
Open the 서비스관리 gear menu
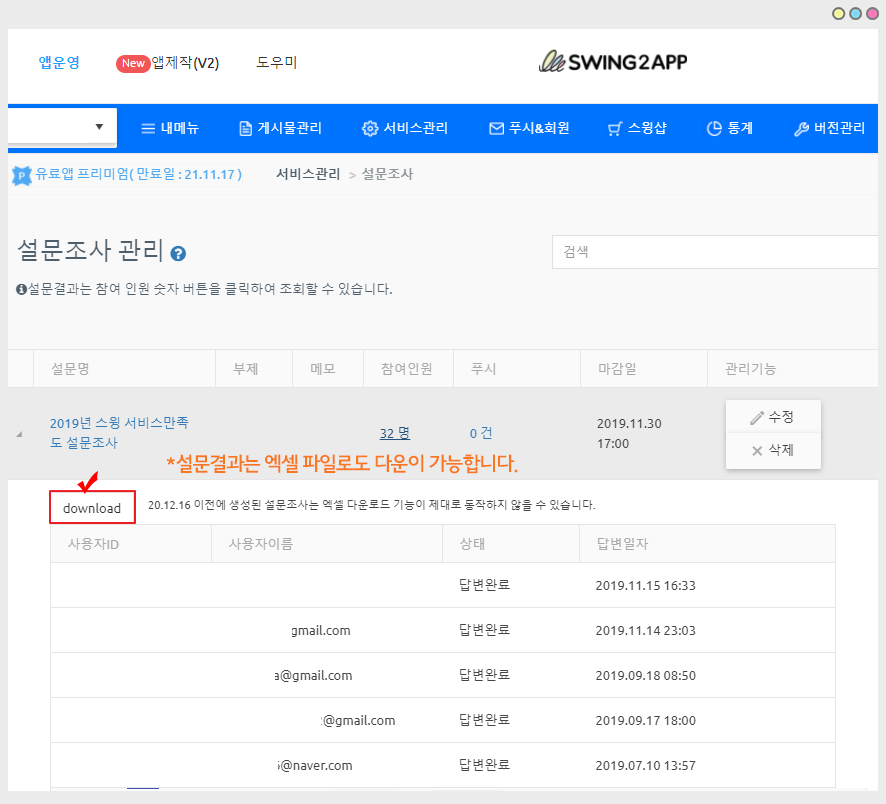pos(404,128)
